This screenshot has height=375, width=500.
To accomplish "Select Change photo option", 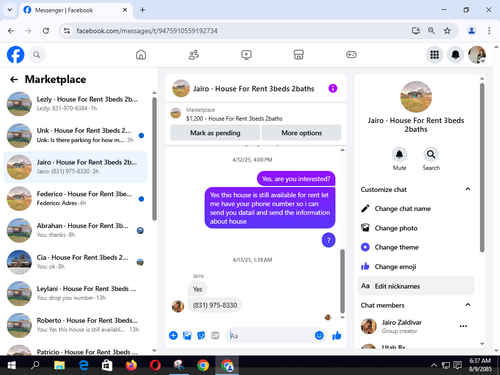I will coord(416,228).
